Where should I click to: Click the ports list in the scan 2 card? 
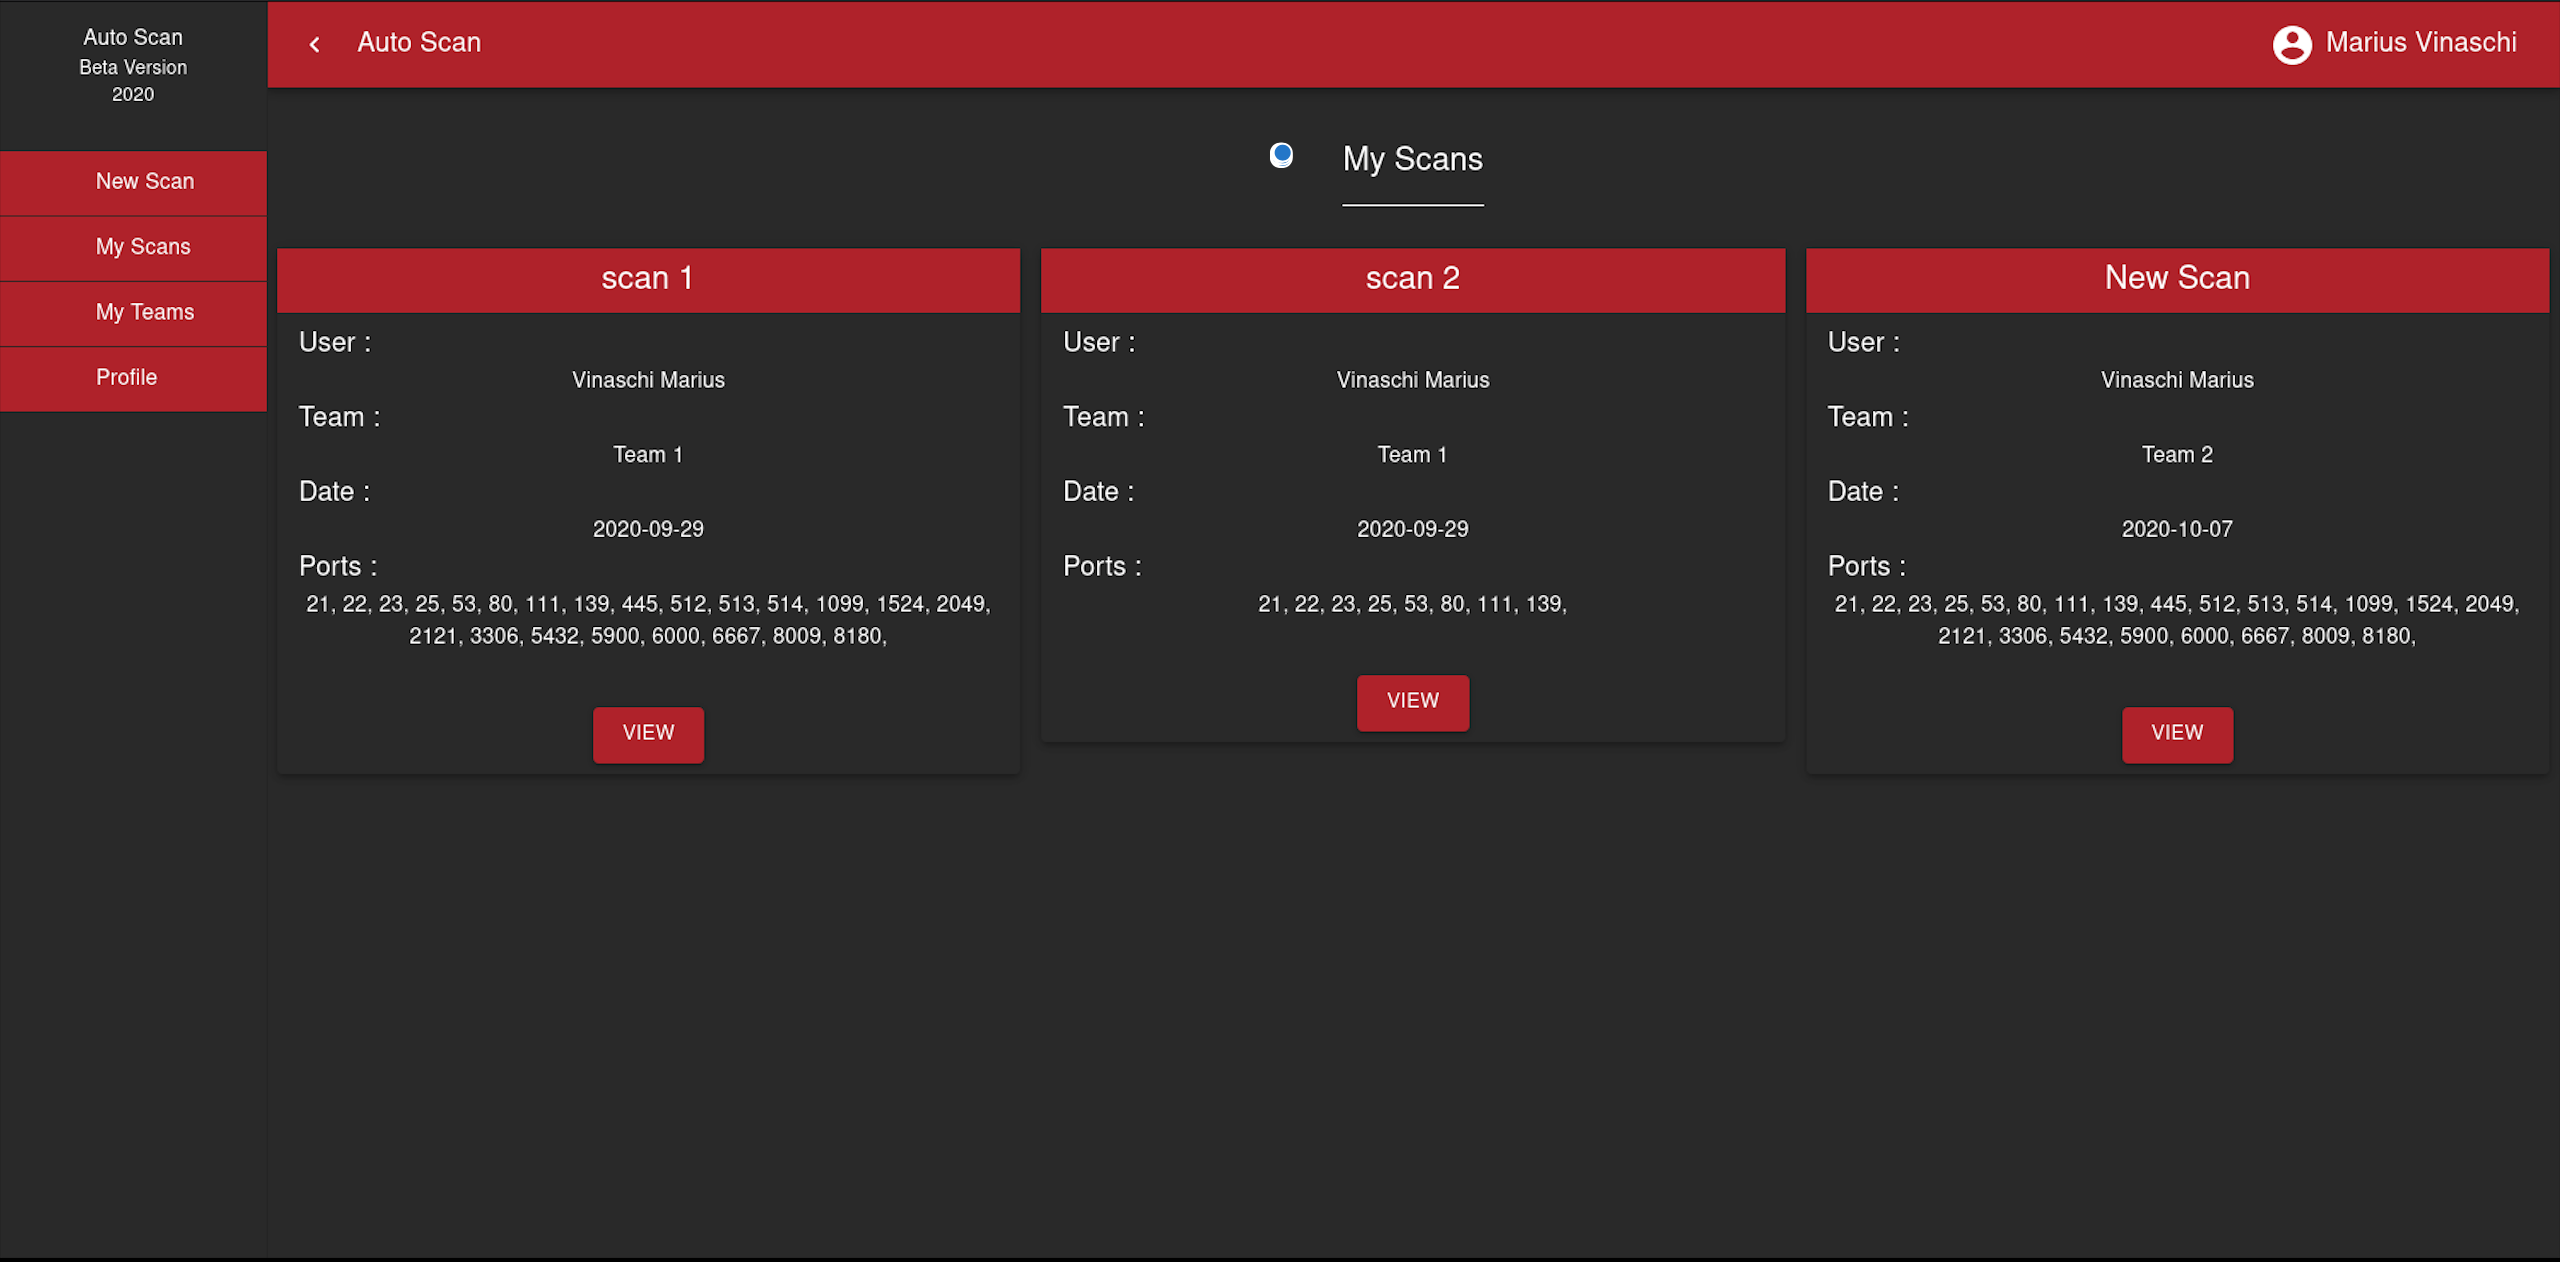1412,604
